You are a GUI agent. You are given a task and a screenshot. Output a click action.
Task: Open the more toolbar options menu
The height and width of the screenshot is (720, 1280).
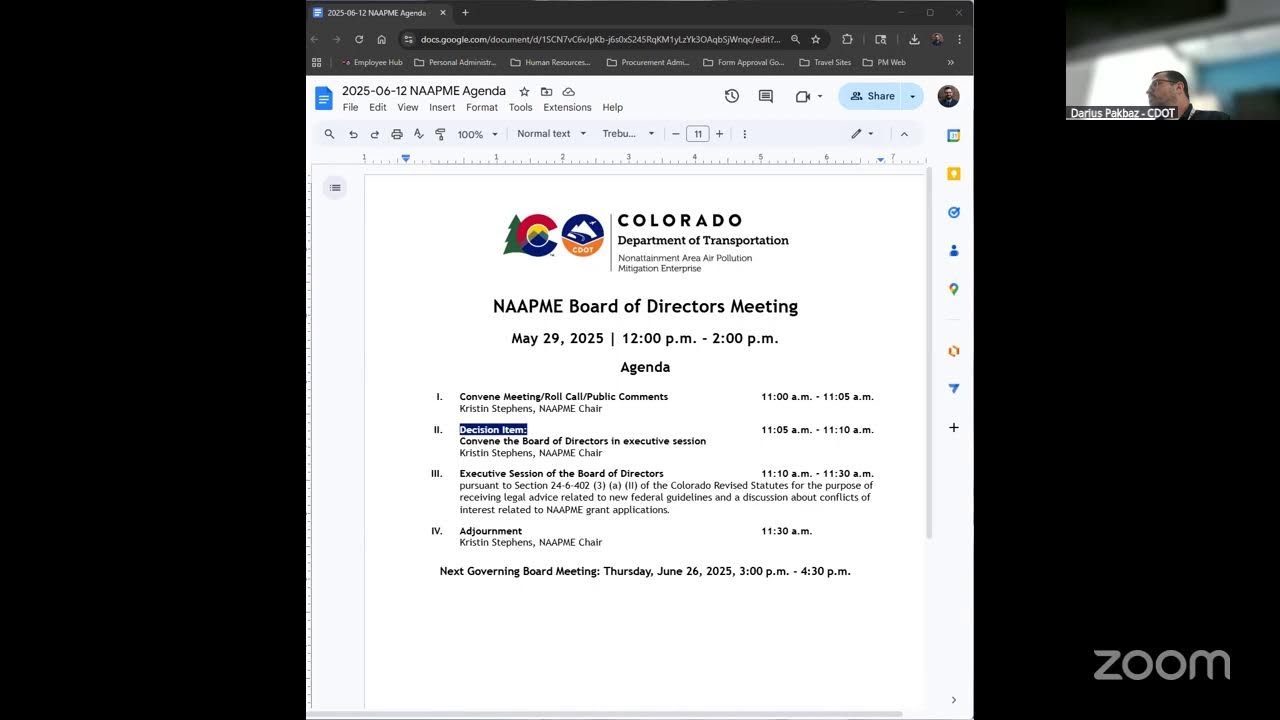[x=744, y=134]
